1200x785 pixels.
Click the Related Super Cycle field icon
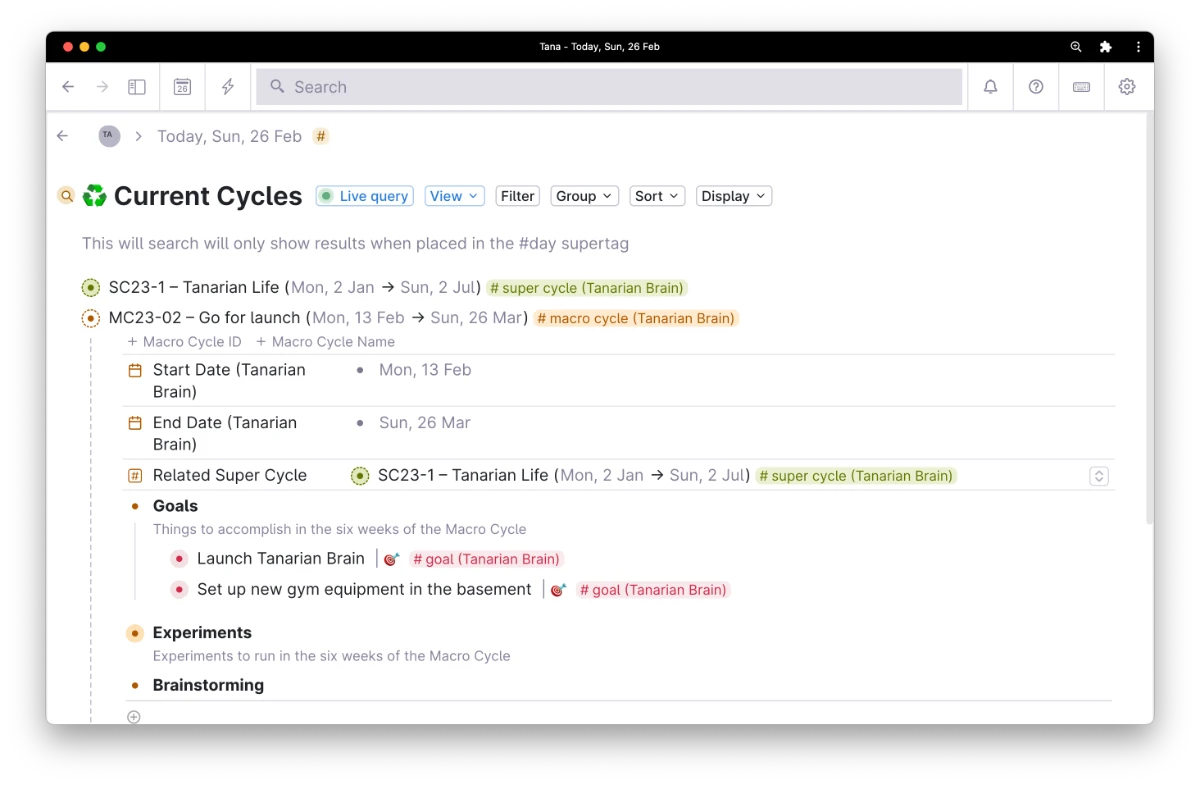pos(135,476)
